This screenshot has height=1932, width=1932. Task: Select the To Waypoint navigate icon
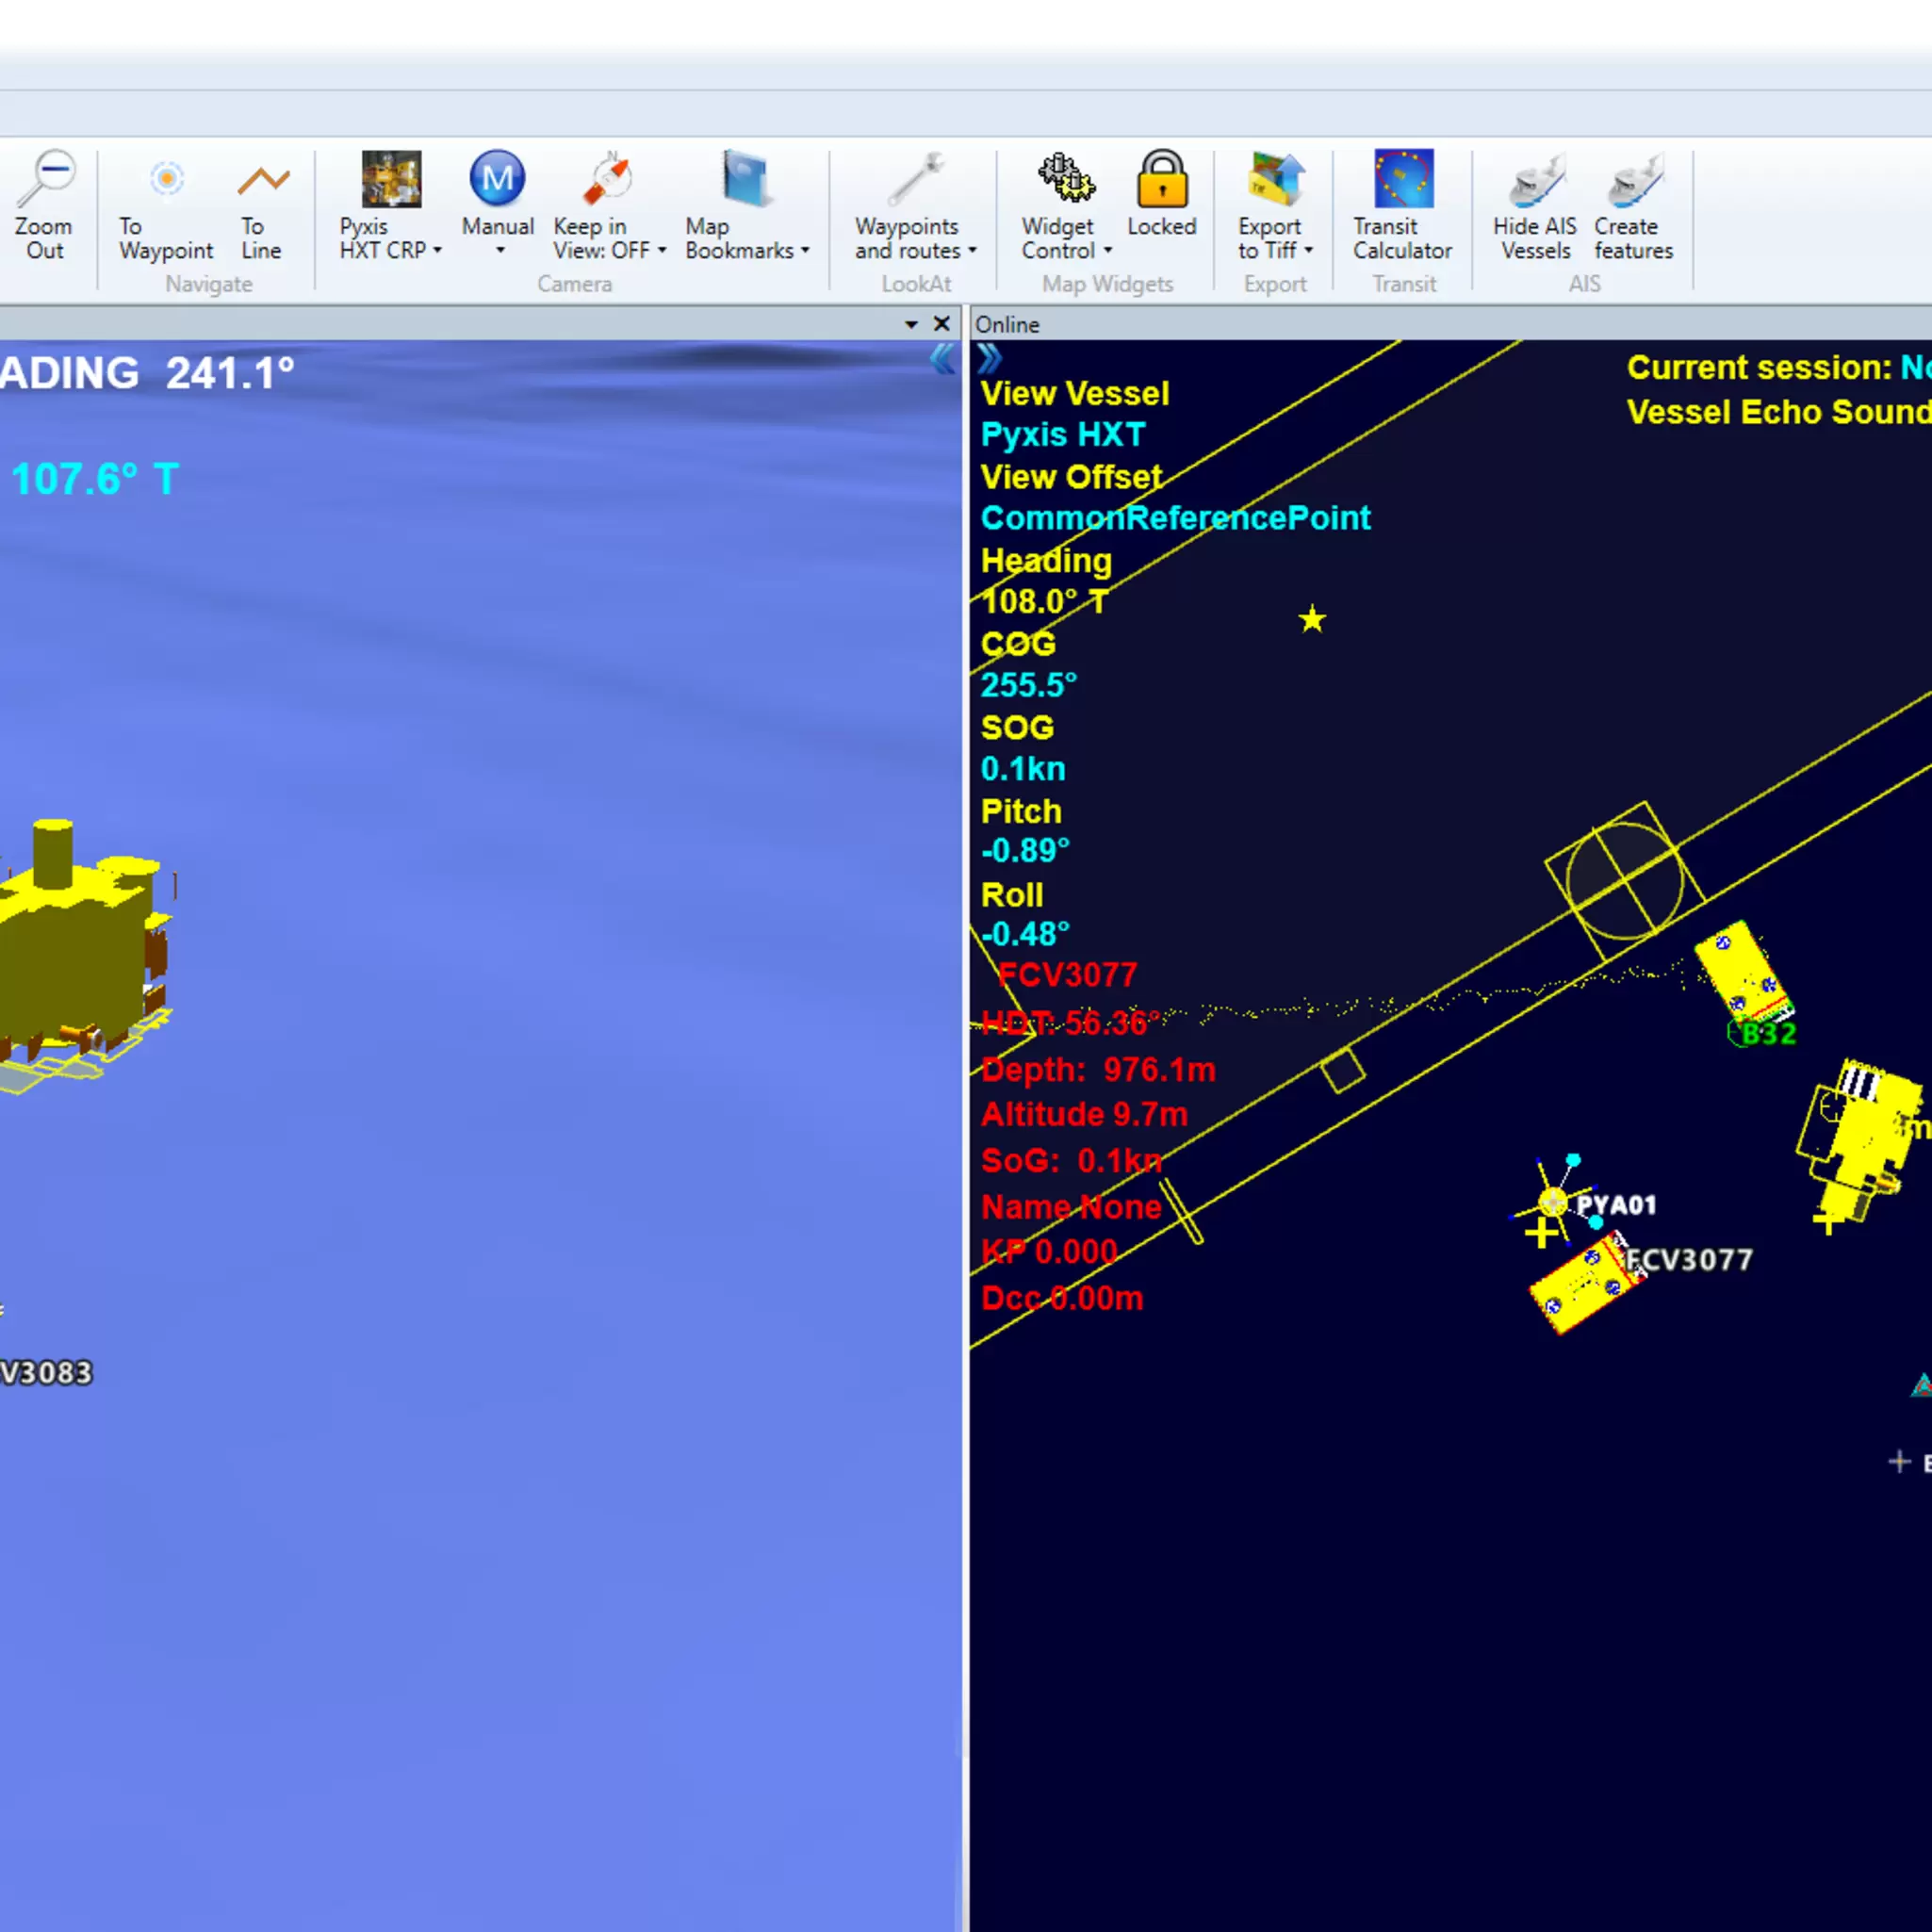[x=166, y=179]
